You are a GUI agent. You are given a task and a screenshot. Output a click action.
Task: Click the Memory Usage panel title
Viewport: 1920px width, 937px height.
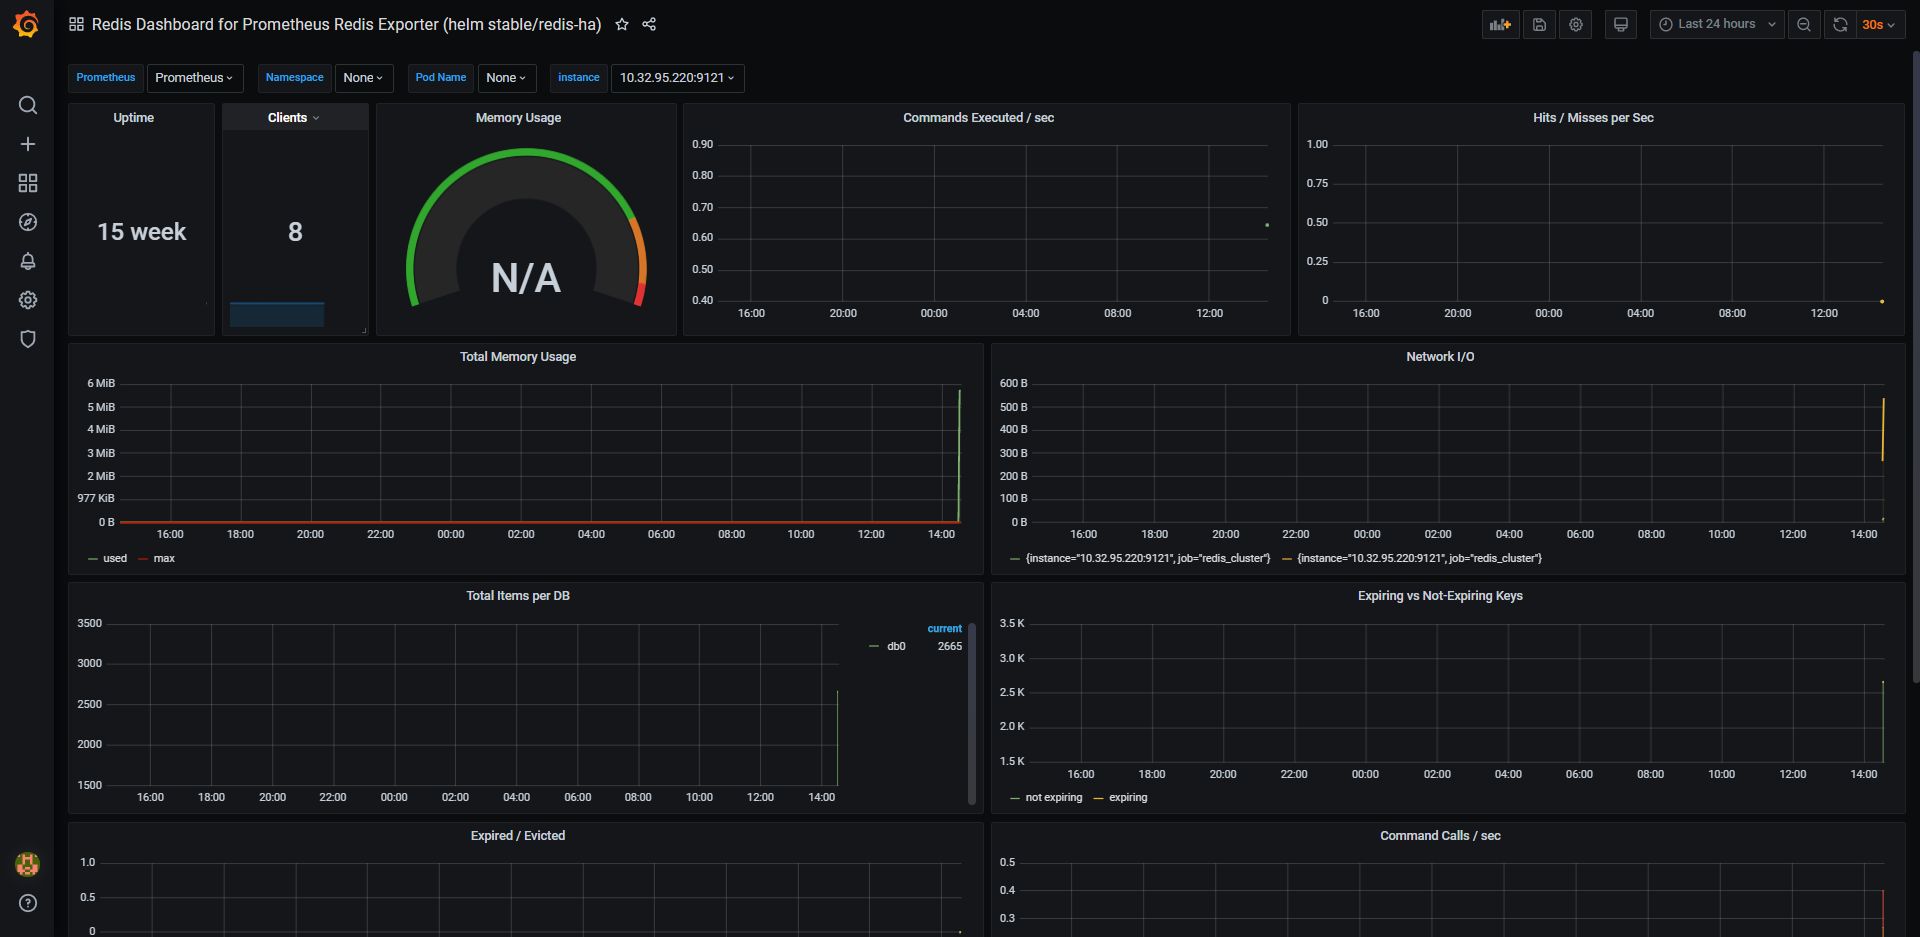point(518,118)
